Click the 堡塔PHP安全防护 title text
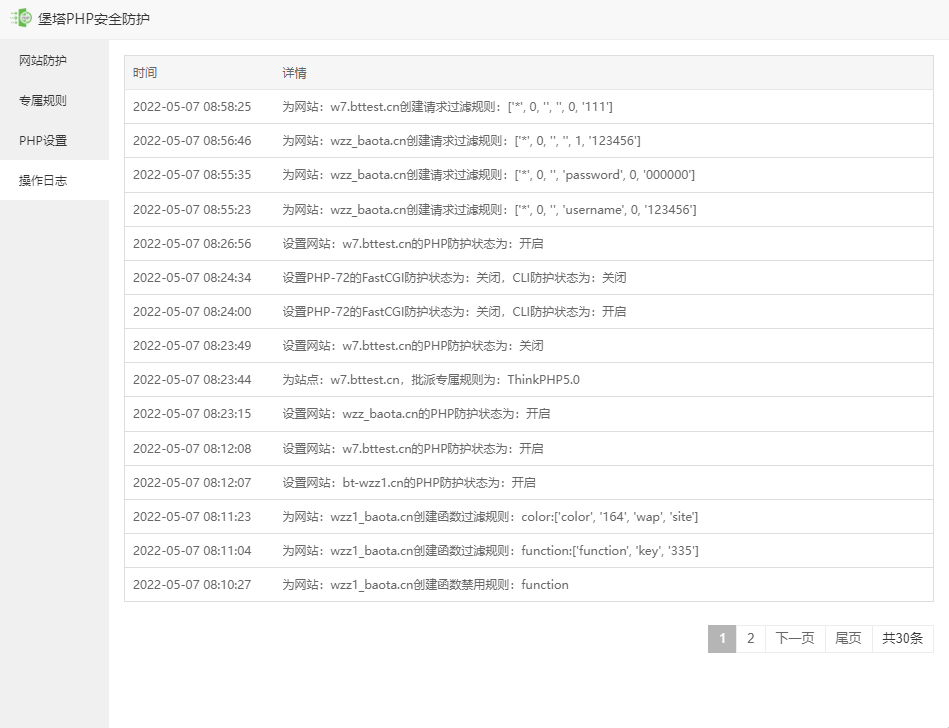 pos(94,19)
